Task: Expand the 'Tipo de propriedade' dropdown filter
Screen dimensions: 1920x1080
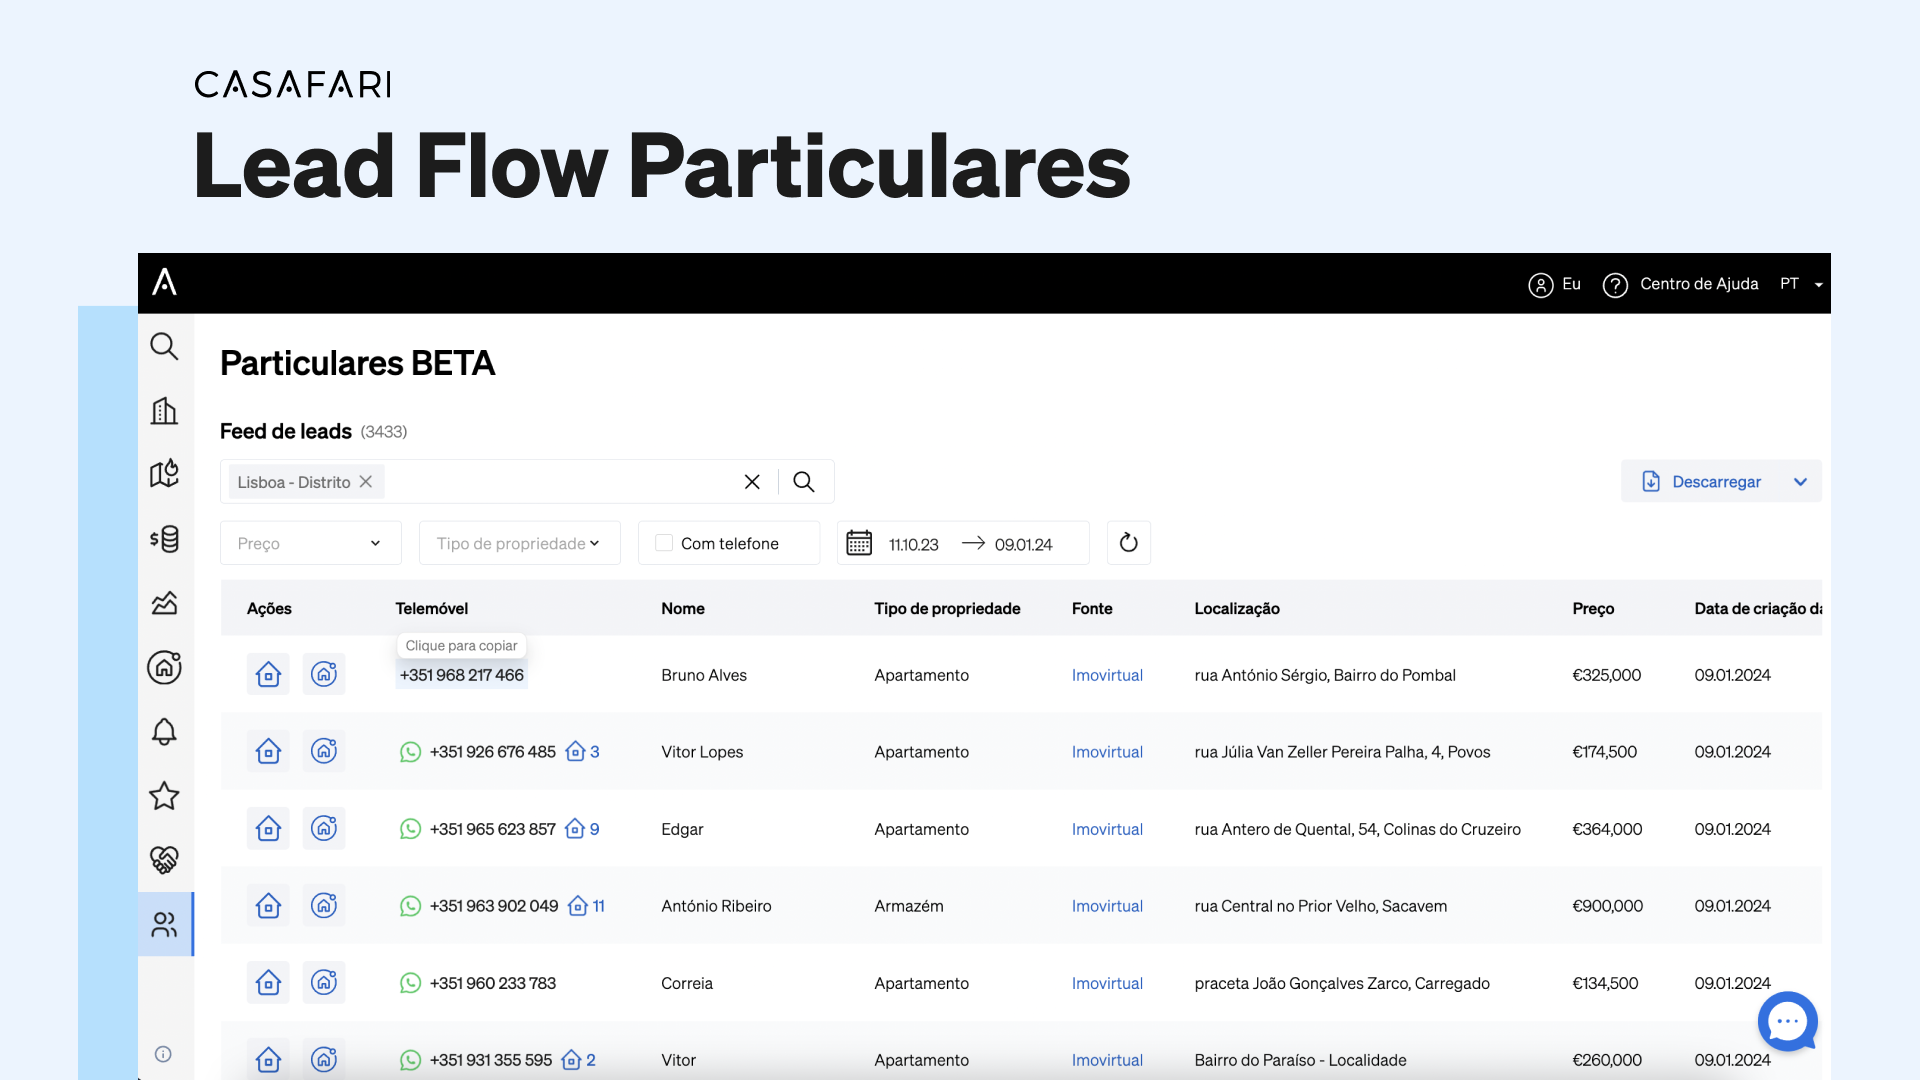Action: tap(516, 542)
